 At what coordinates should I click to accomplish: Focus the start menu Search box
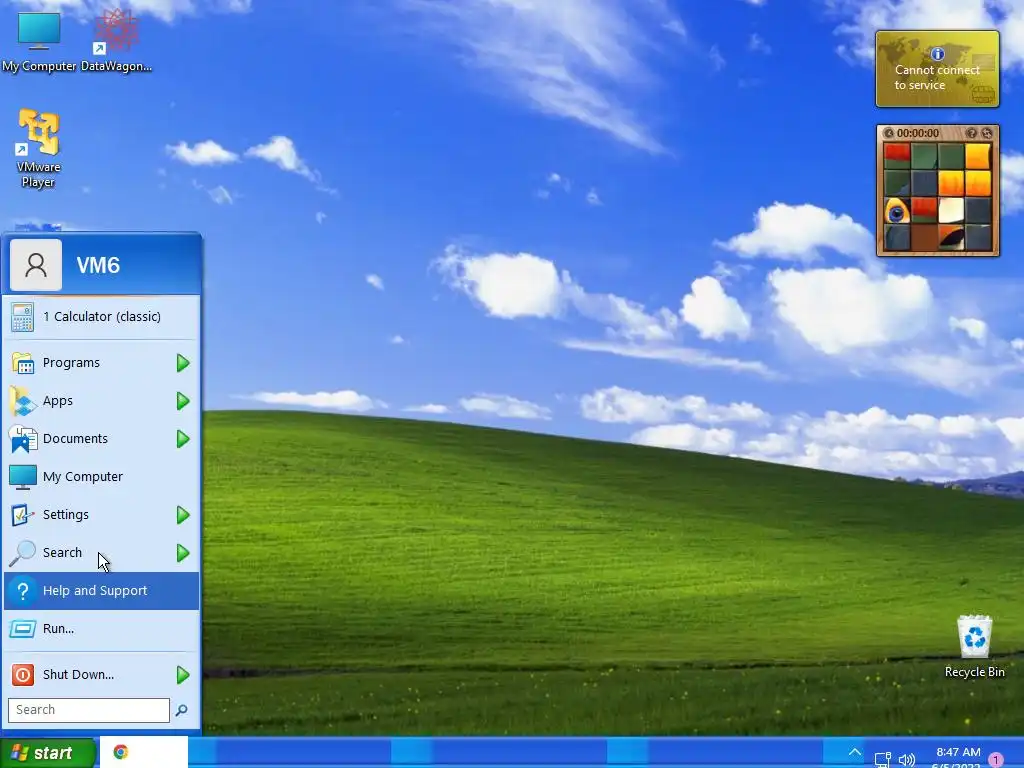point(89,710)
